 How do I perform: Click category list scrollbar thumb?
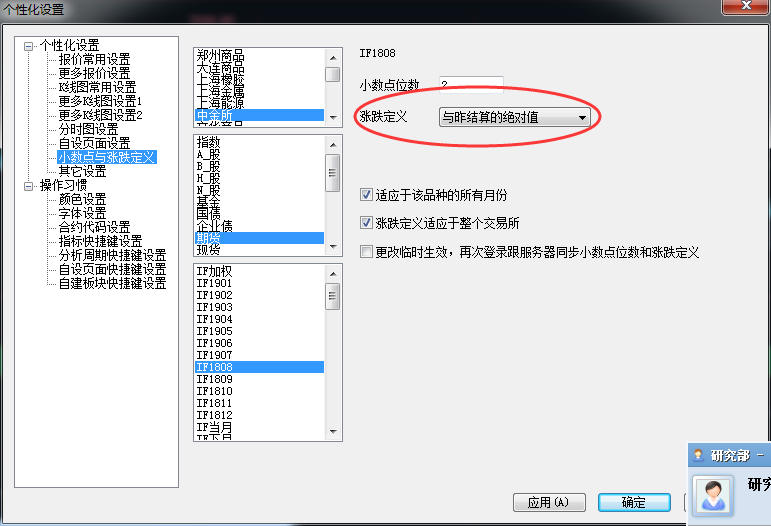[x=333, y=173]
